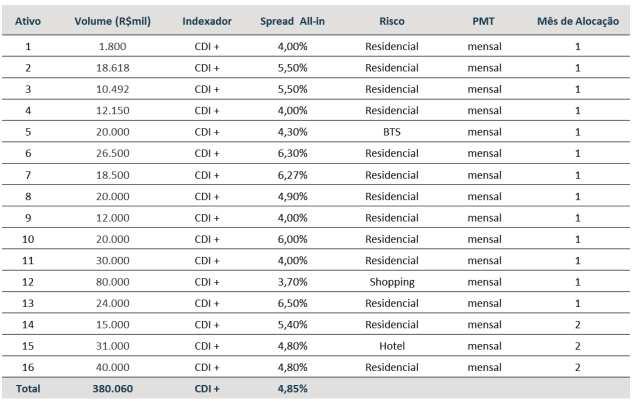The width and height of the screenshot is (632, 402).
Task: Select the 26.500 volume cell
Action: 112,153
